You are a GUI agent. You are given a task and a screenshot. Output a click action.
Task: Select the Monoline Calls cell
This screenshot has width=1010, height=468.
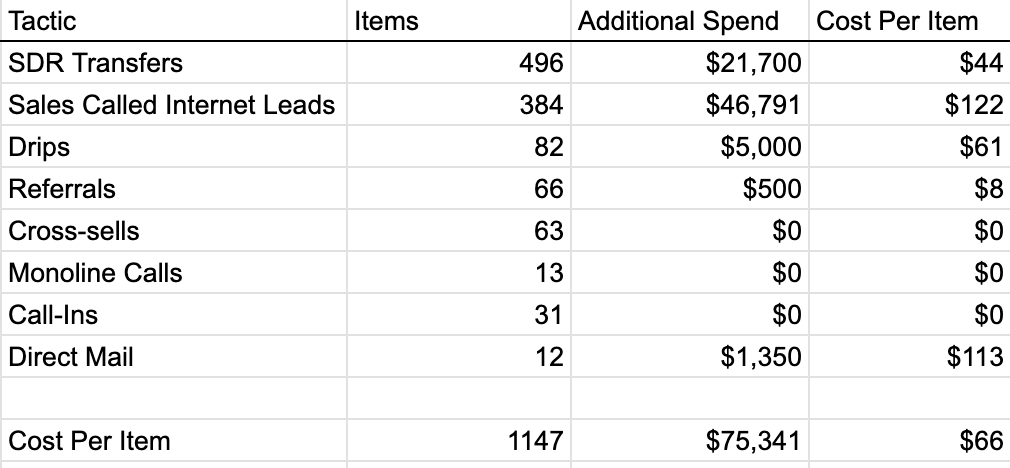click(174, 272)
